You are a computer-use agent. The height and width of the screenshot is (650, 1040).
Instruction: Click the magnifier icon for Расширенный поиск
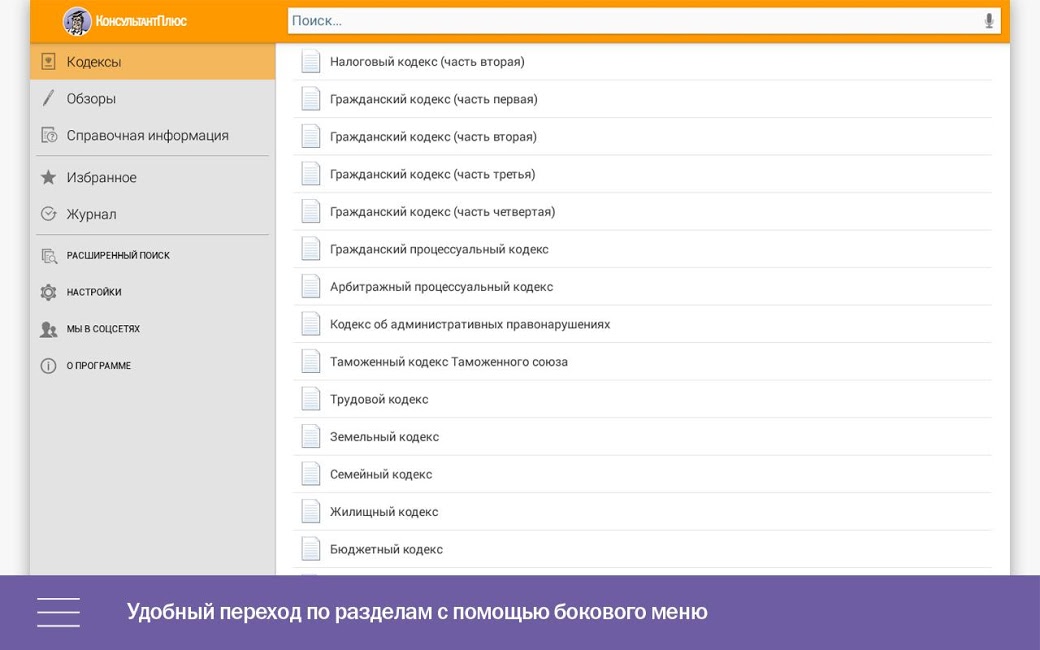point(48,256)
